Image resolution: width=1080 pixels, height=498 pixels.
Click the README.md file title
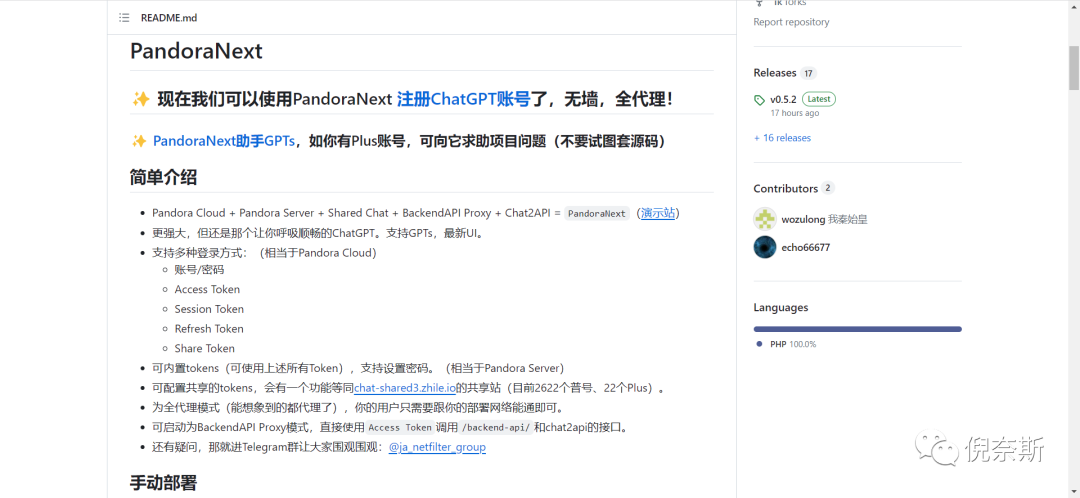click(x=169, y=18)
